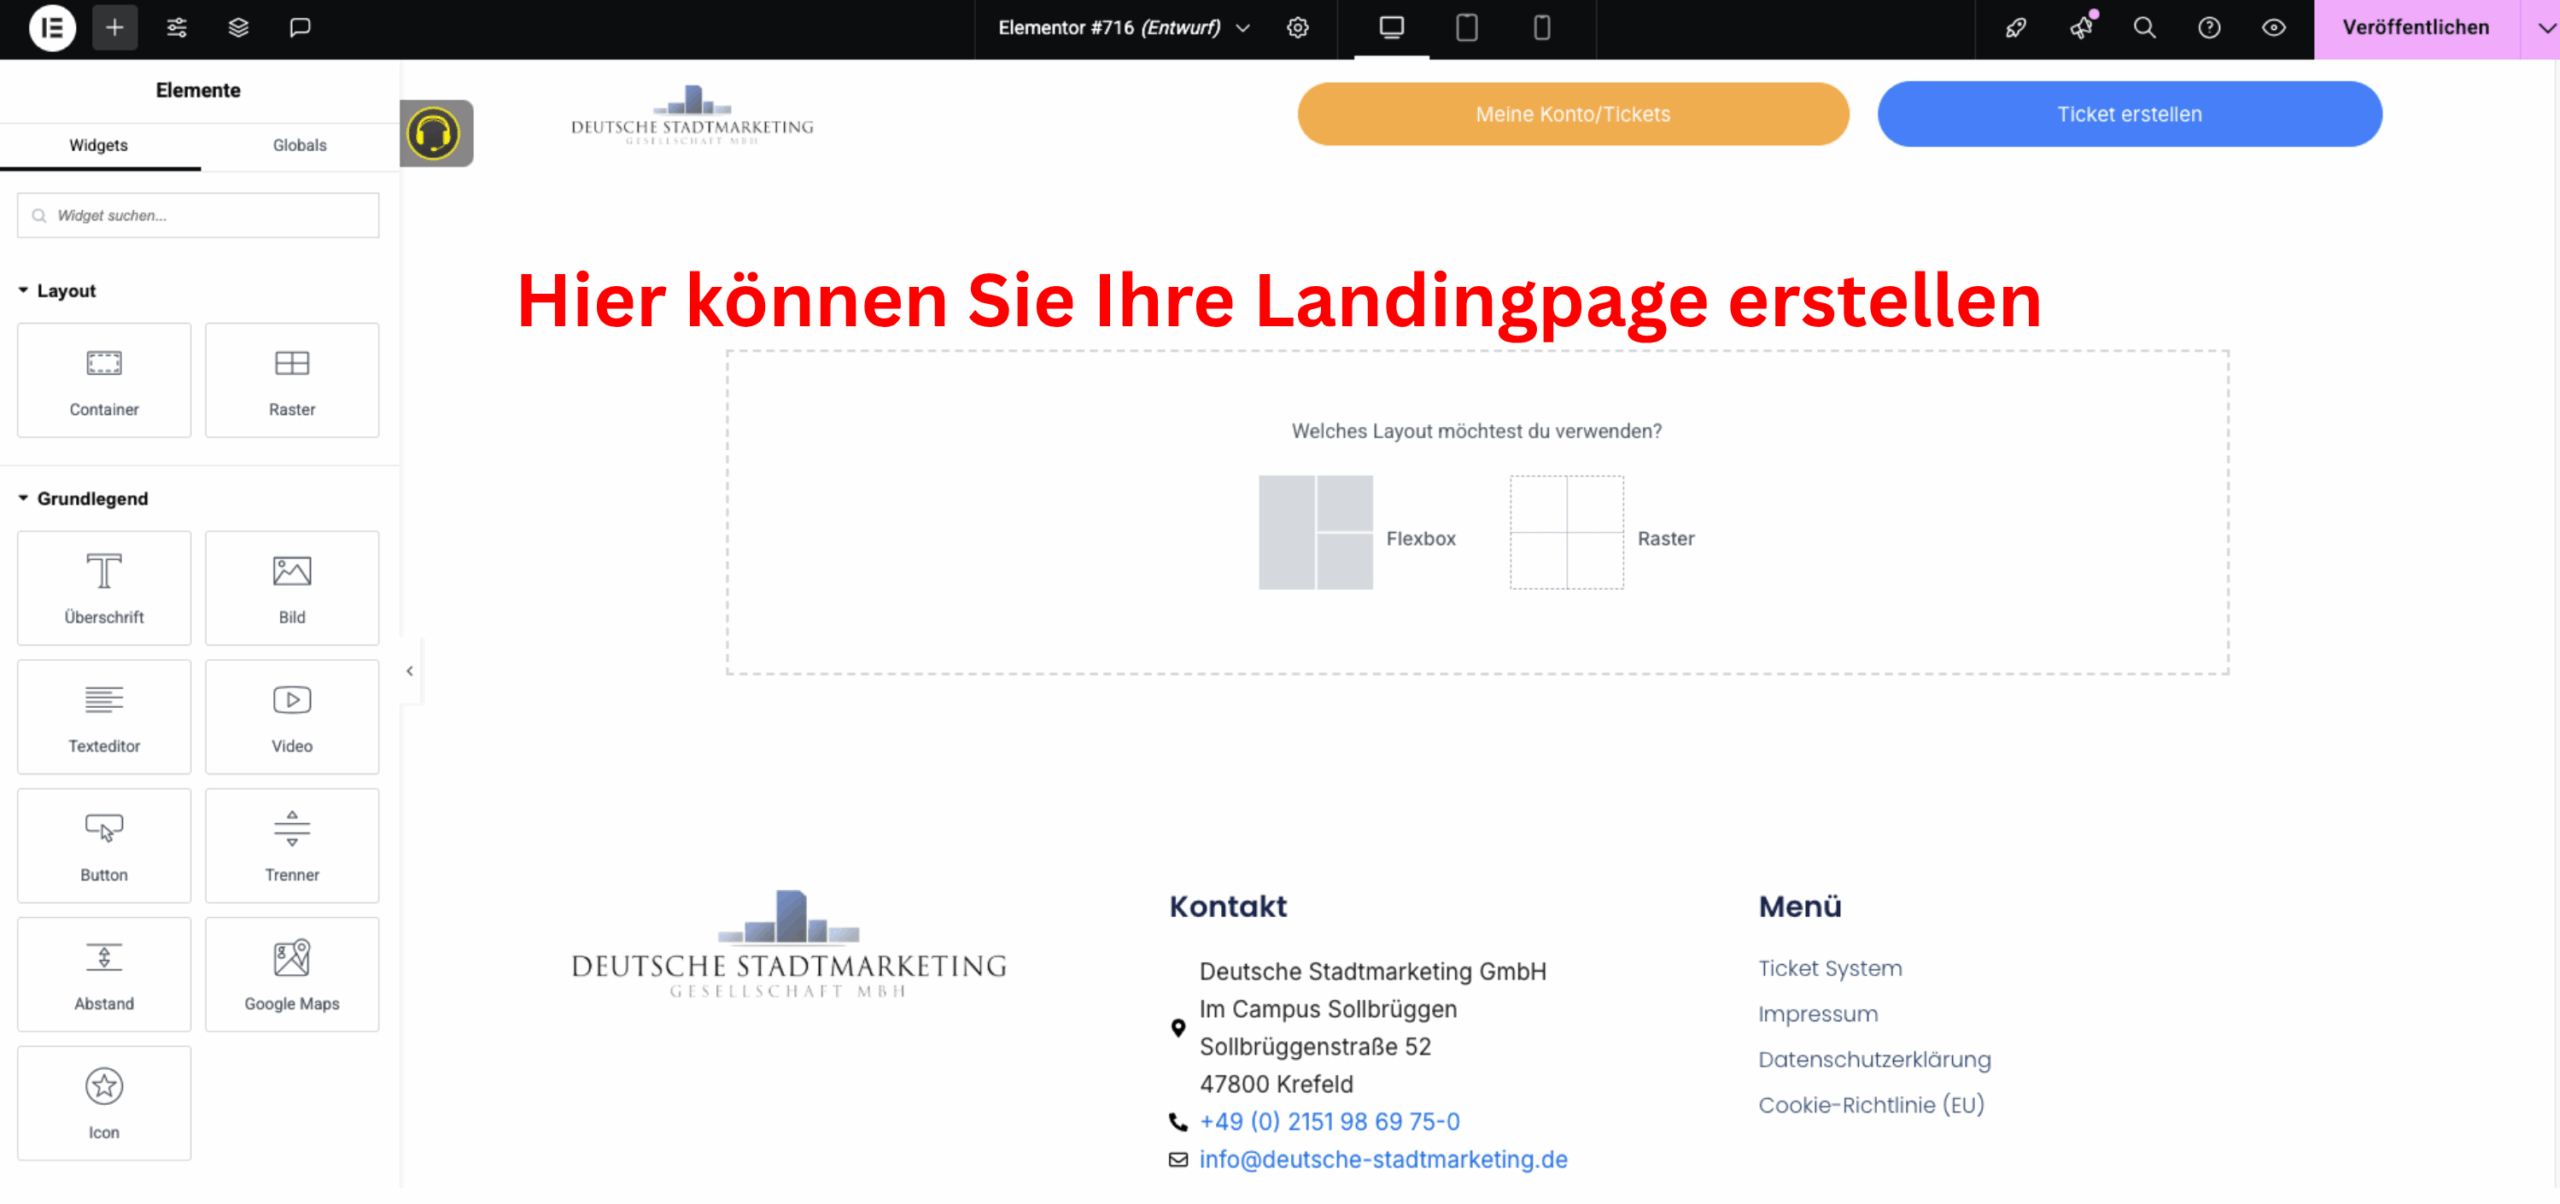Viewport: 2560px width, 1204px height.
Task: Click the widget search field
Action: click(x=197, y=215)
